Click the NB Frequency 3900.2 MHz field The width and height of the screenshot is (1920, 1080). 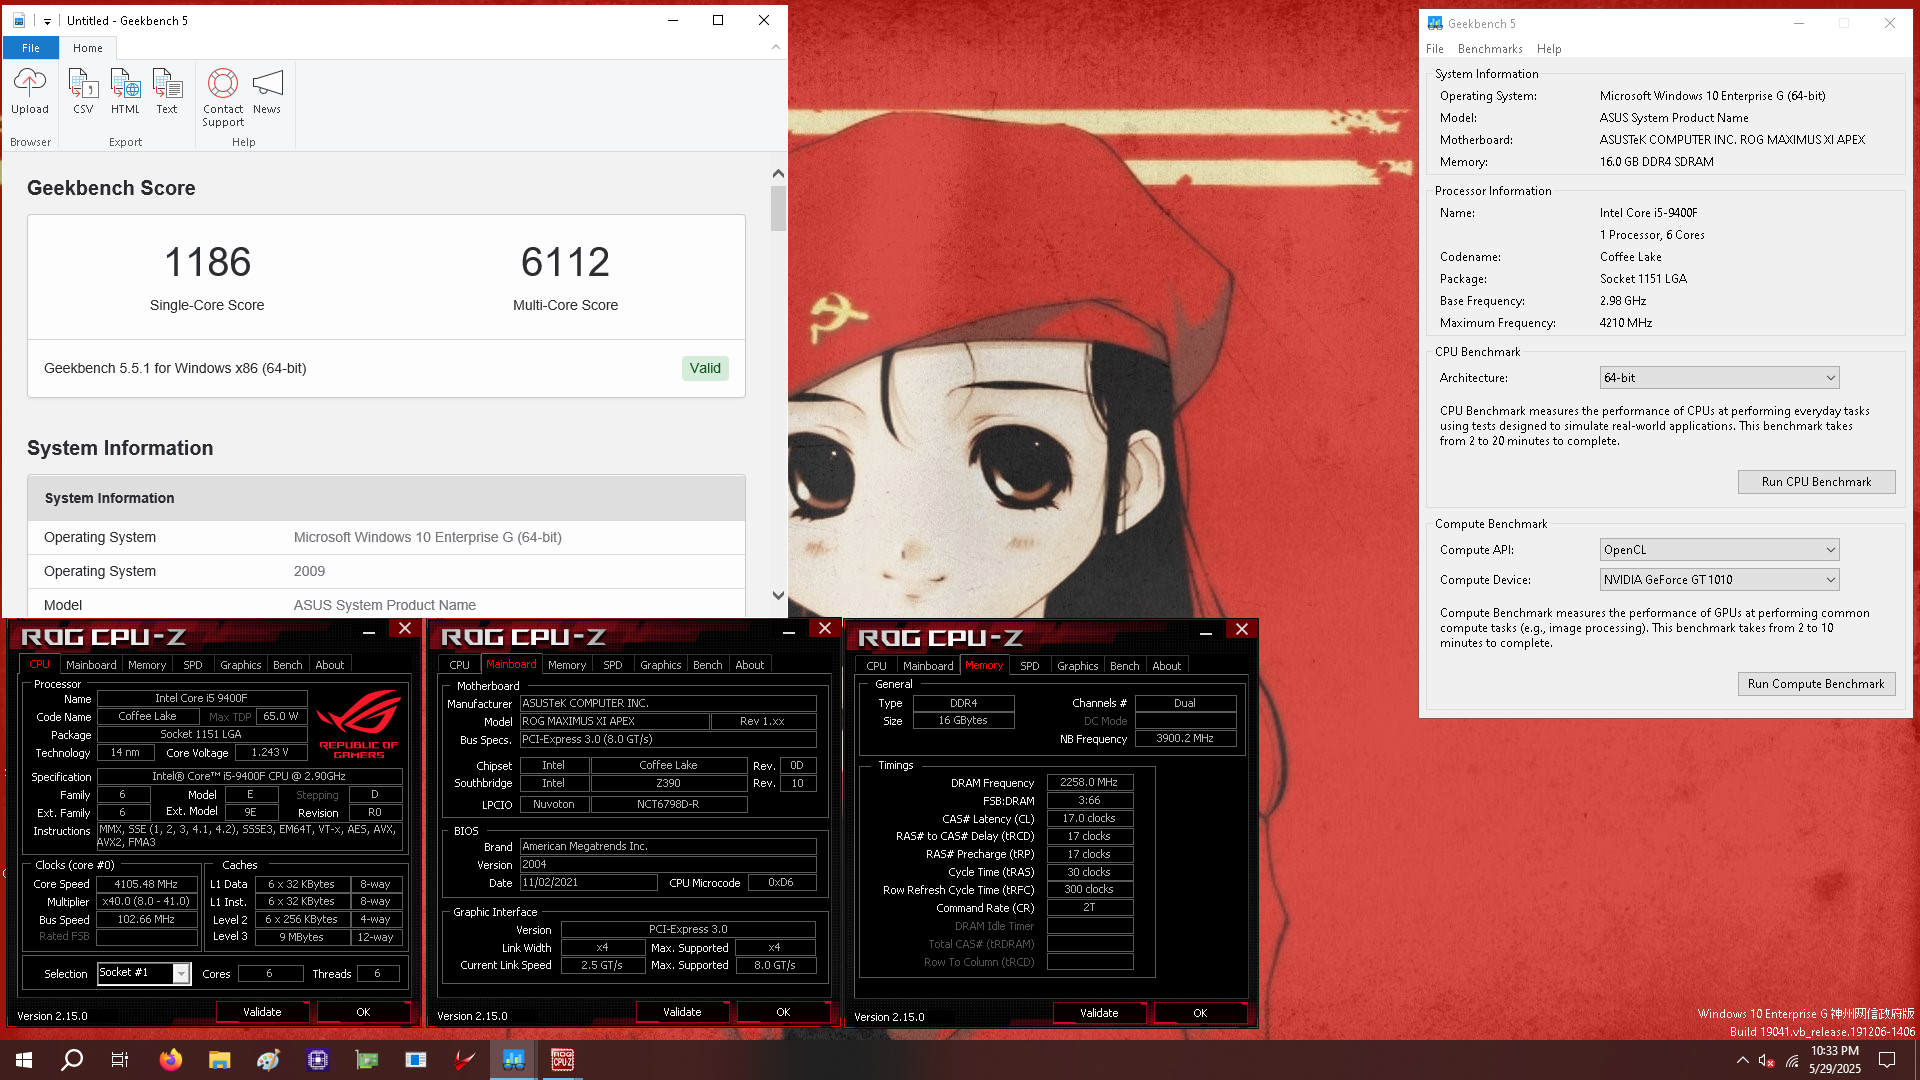1185,739
